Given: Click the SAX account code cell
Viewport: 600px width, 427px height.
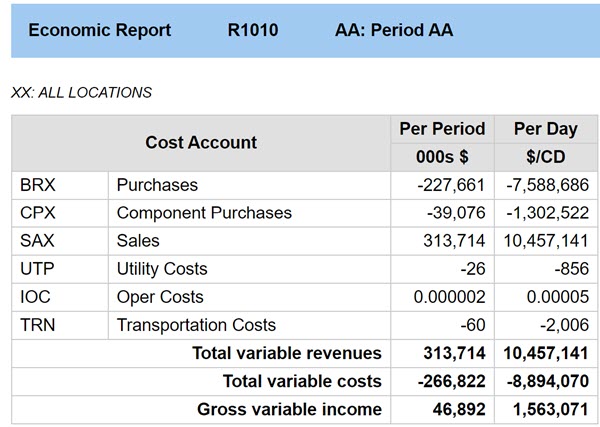Looking at the screenshot, I should click(35, 241).
